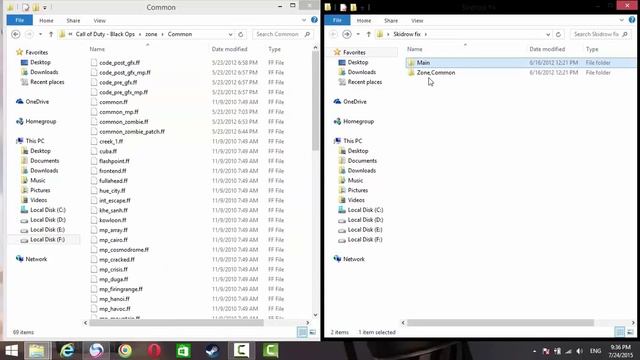Click the Forward arrow in the Skidrow fix window

[347, 34]
